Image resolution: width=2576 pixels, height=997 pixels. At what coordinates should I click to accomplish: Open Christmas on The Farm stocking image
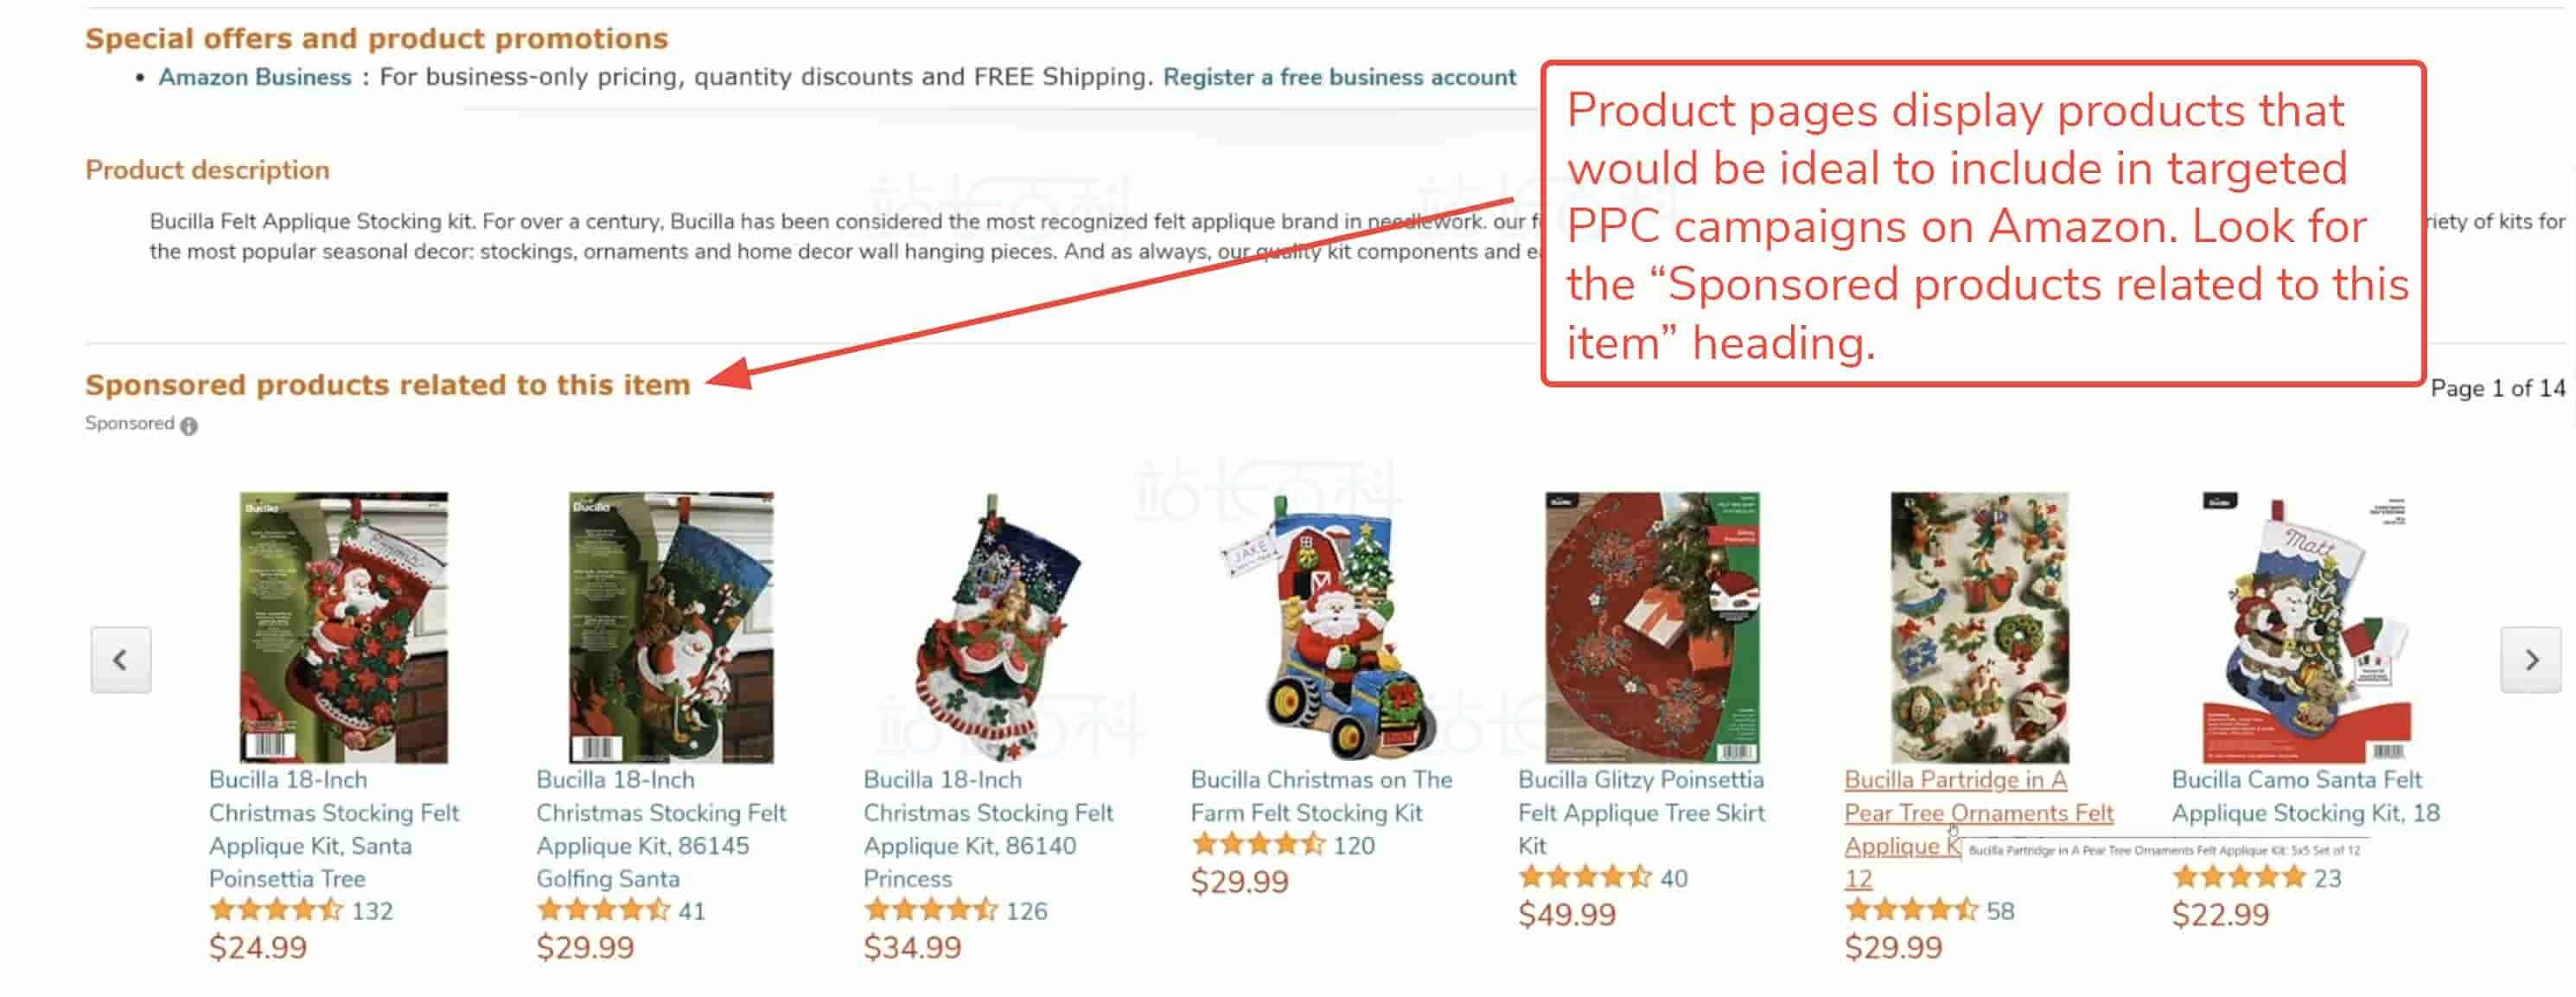tap(1325, 627)
